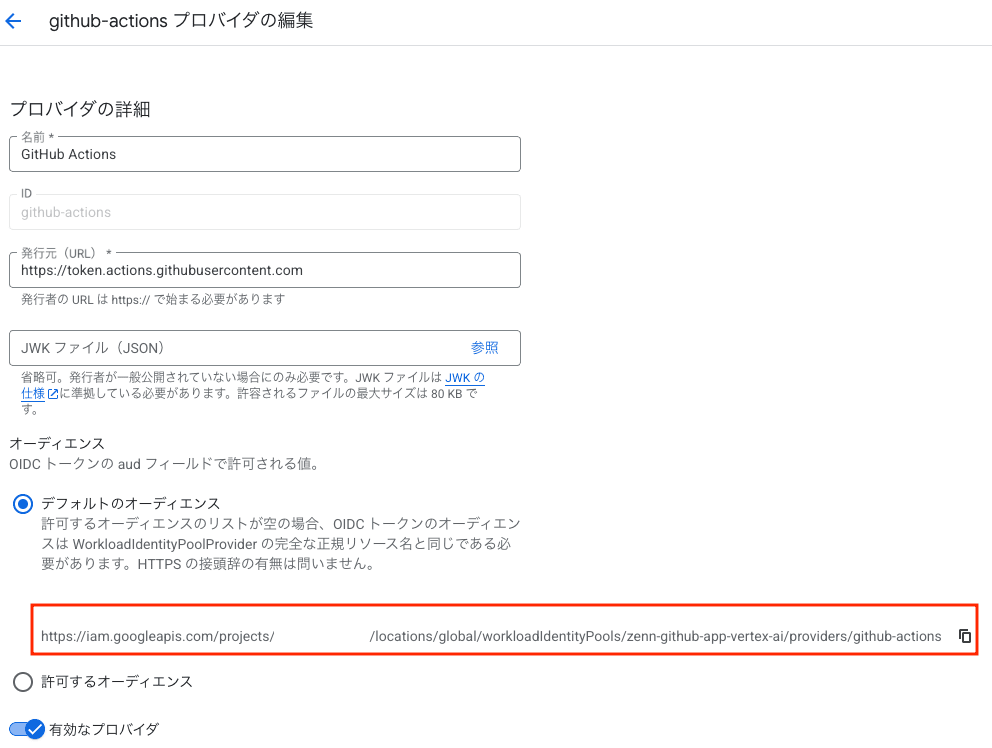
Task: Click the プロバイダの詳細 heading
Action: point(80,109)
